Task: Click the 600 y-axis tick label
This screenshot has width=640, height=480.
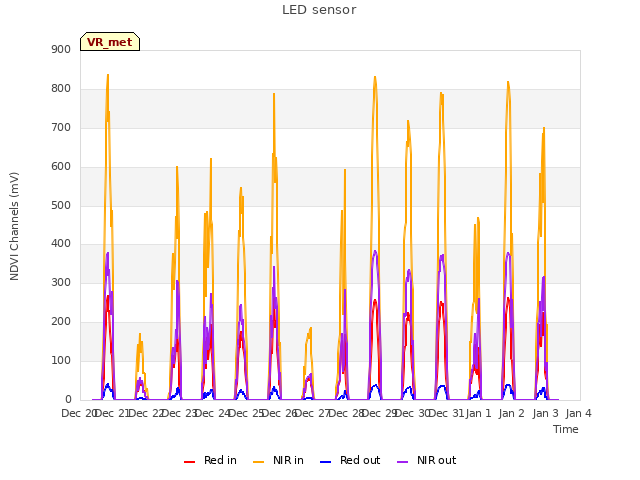Action: (61, 167)
